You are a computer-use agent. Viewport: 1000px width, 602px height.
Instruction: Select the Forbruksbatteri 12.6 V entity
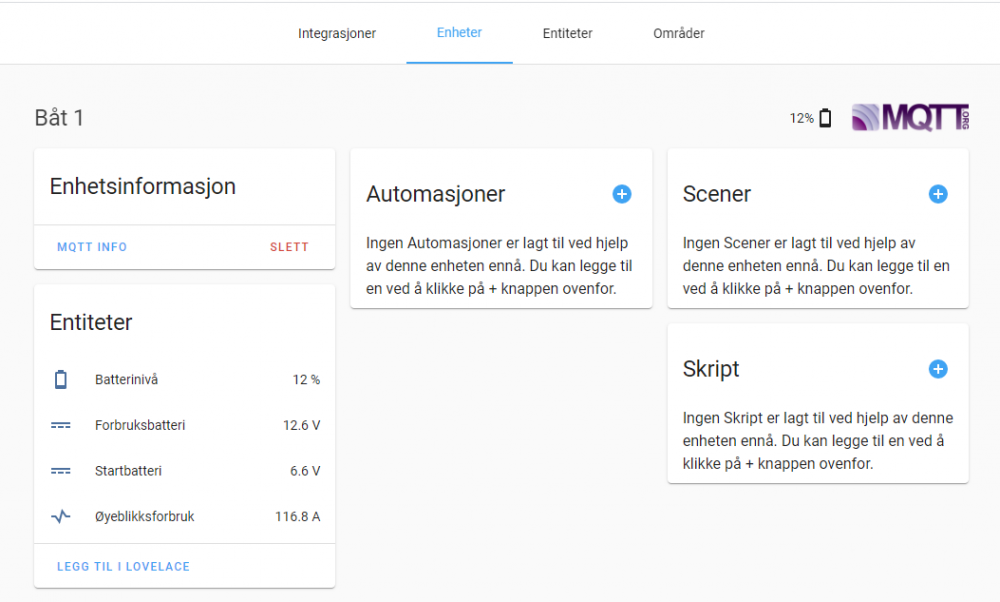pos(185,426)
